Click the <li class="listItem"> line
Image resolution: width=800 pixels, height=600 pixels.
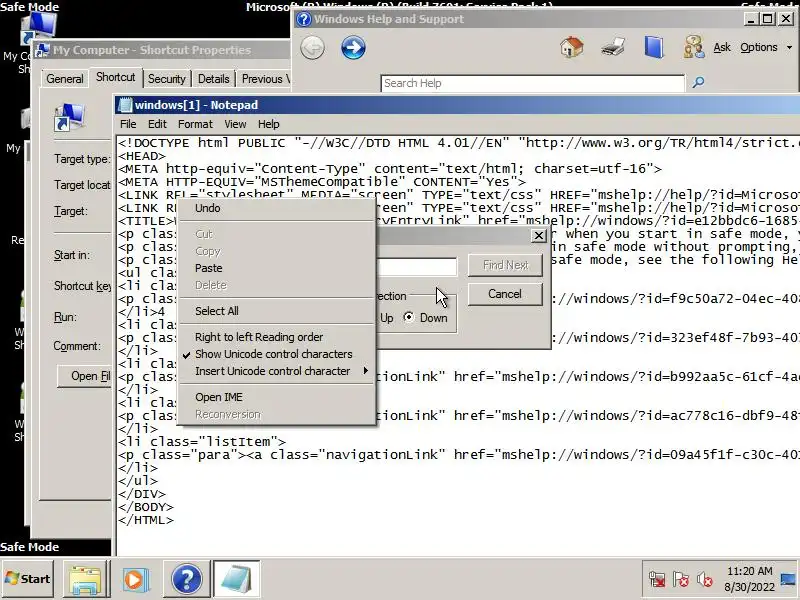[202, 442]
